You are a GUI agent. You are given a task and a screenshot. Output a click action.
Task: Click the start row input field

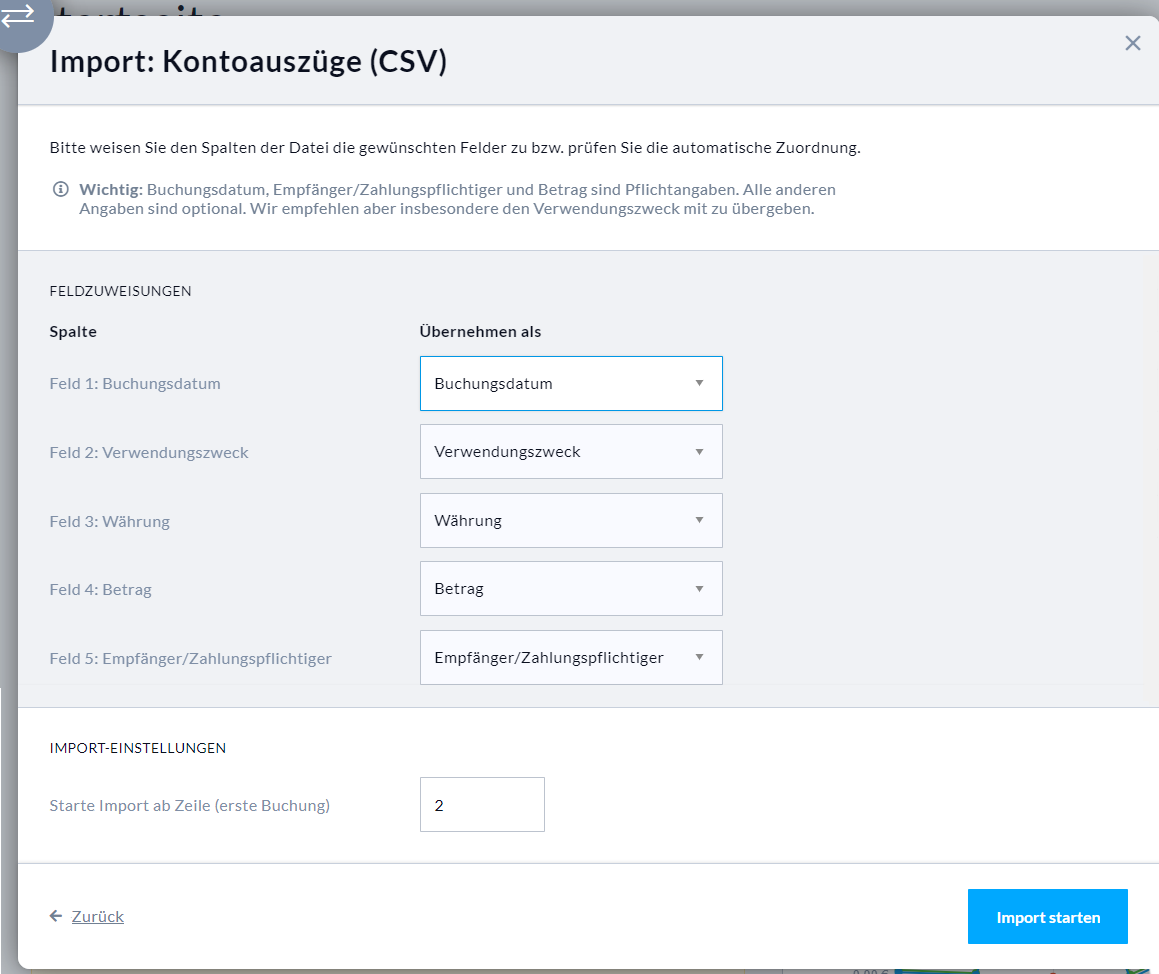pyautogui.click(x=482, y=804)
